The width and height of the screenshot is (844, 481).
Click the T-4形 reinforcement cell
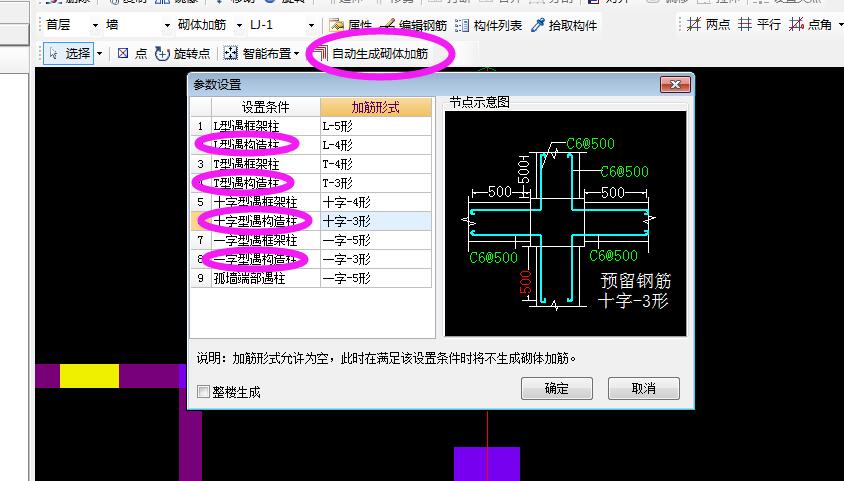point(376,164)
